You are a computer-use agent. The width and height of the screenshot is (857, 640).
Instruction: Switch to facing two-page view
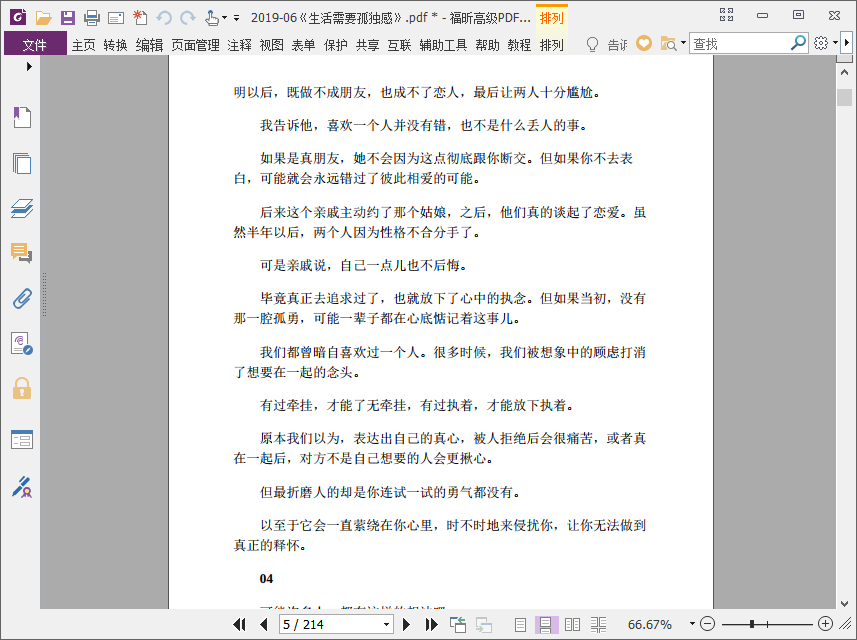(572, 624)
